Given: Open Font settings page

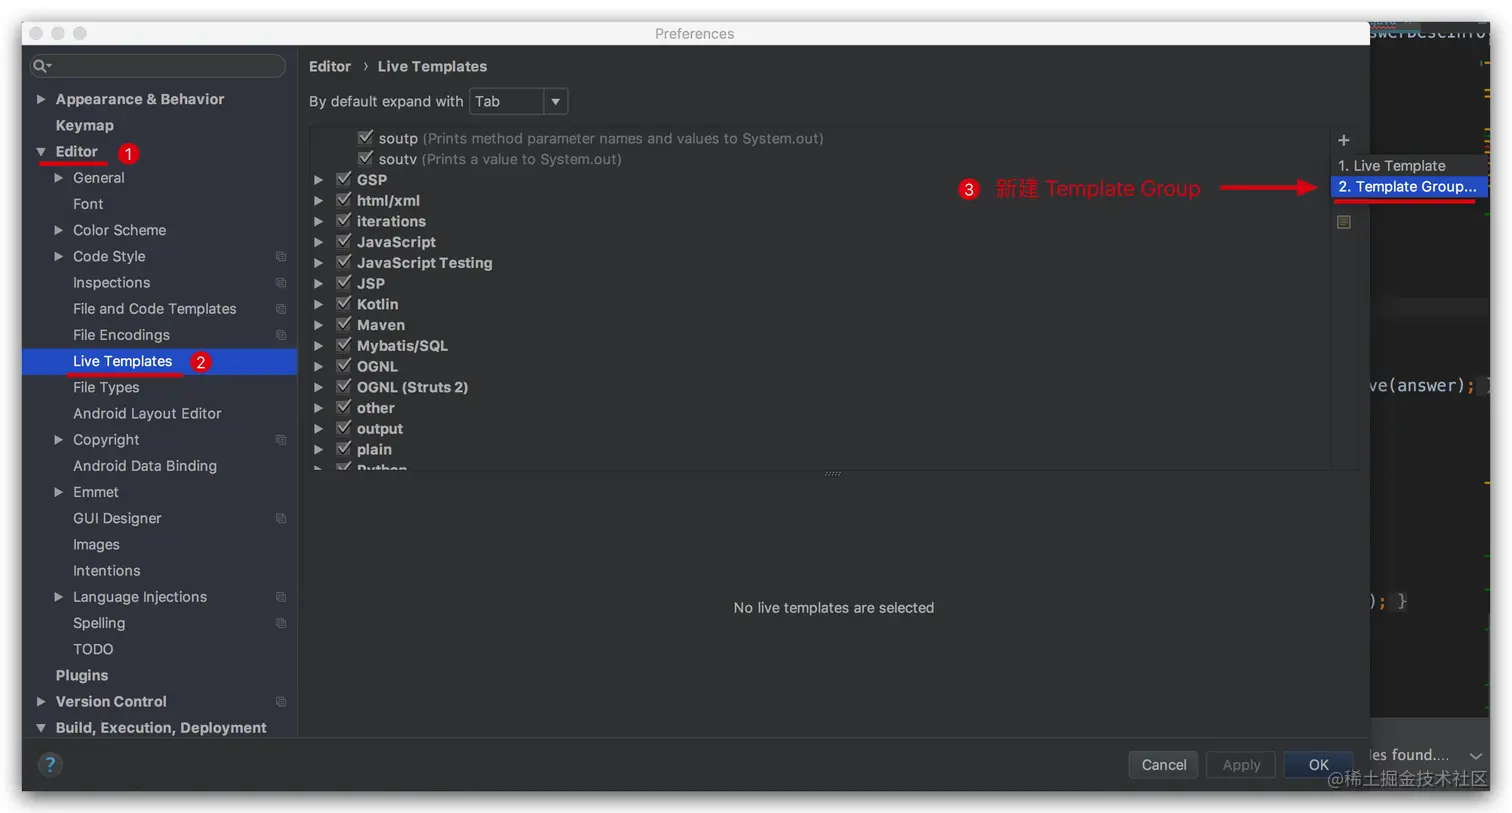Looking at the screenshot, I should point(88,204).
